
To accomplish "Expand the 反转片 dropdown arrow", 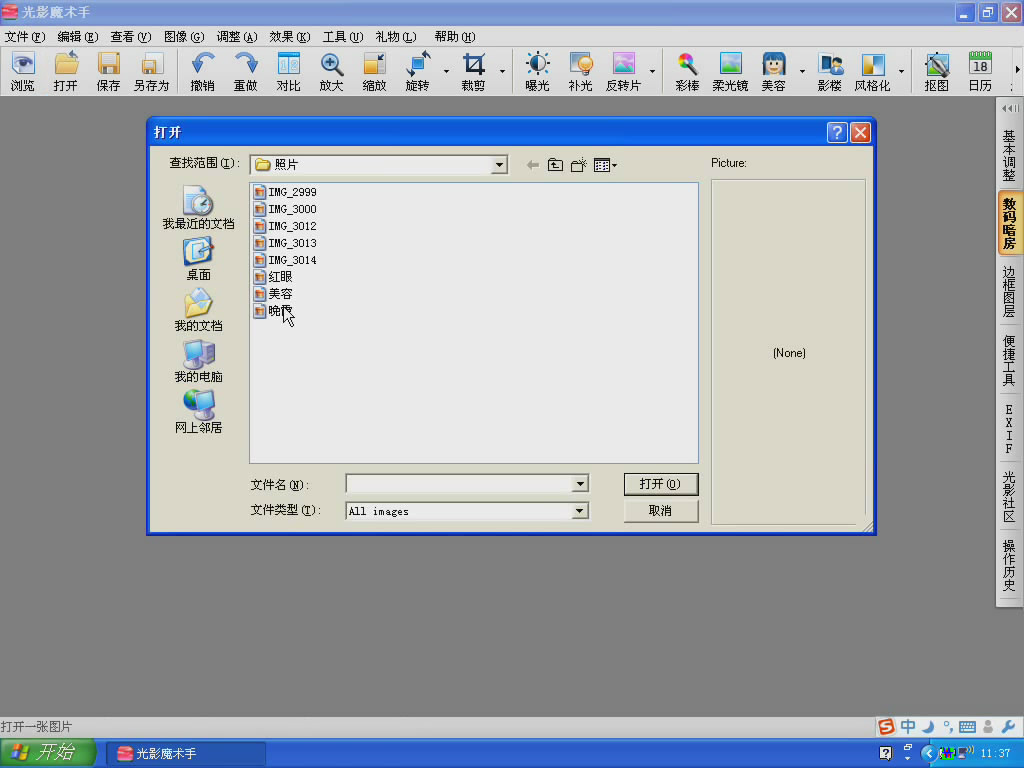I will click(x=652, y=71).
